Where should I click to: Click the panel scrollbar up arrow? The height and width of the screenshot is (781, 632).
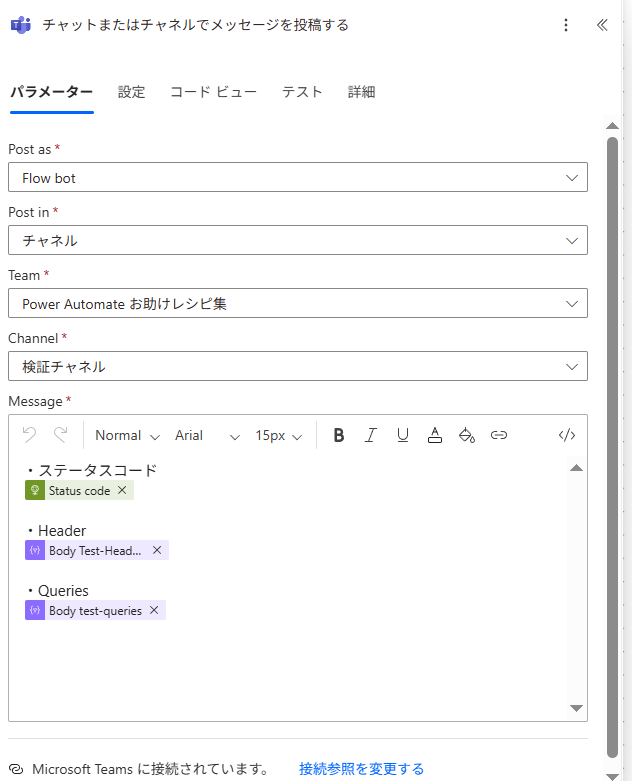tap(612, 126)
